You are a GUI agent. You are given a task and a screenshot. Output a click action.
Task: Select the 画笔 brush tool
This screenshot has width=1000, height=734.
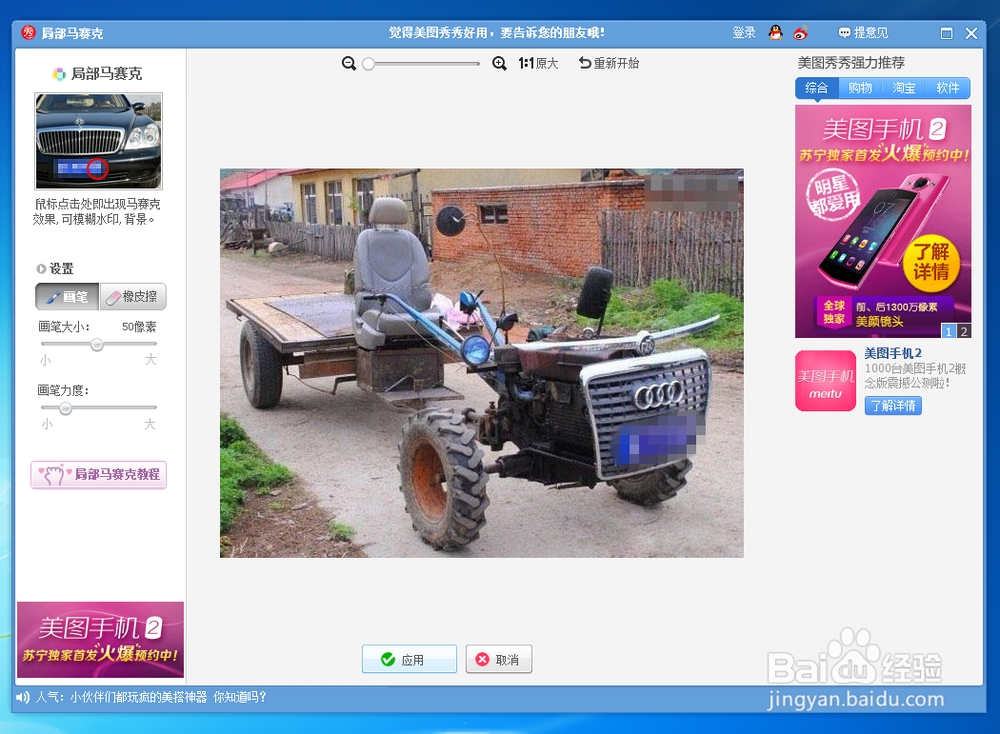click(x=68, y=297)
